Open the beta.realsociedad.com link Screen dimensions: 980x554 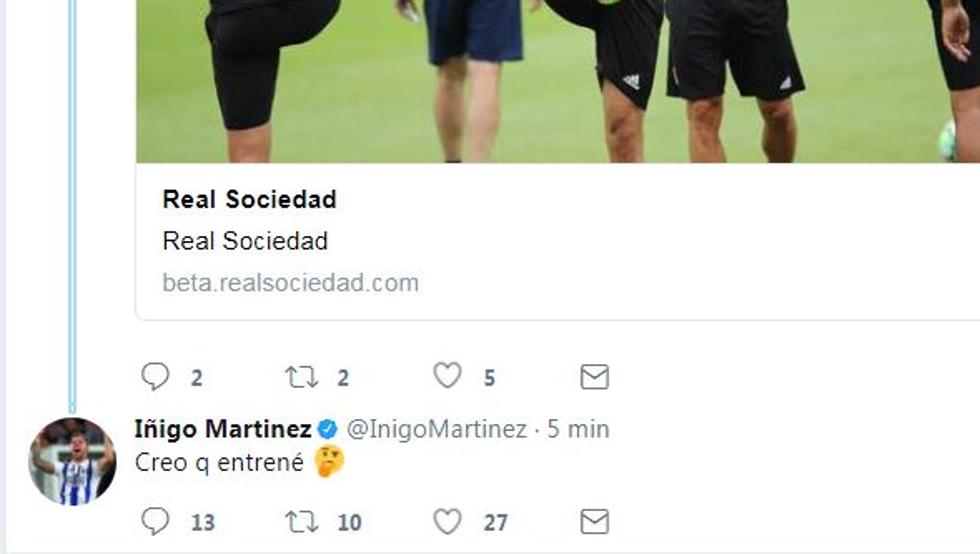pyautogui.click(x=291, y=283)
